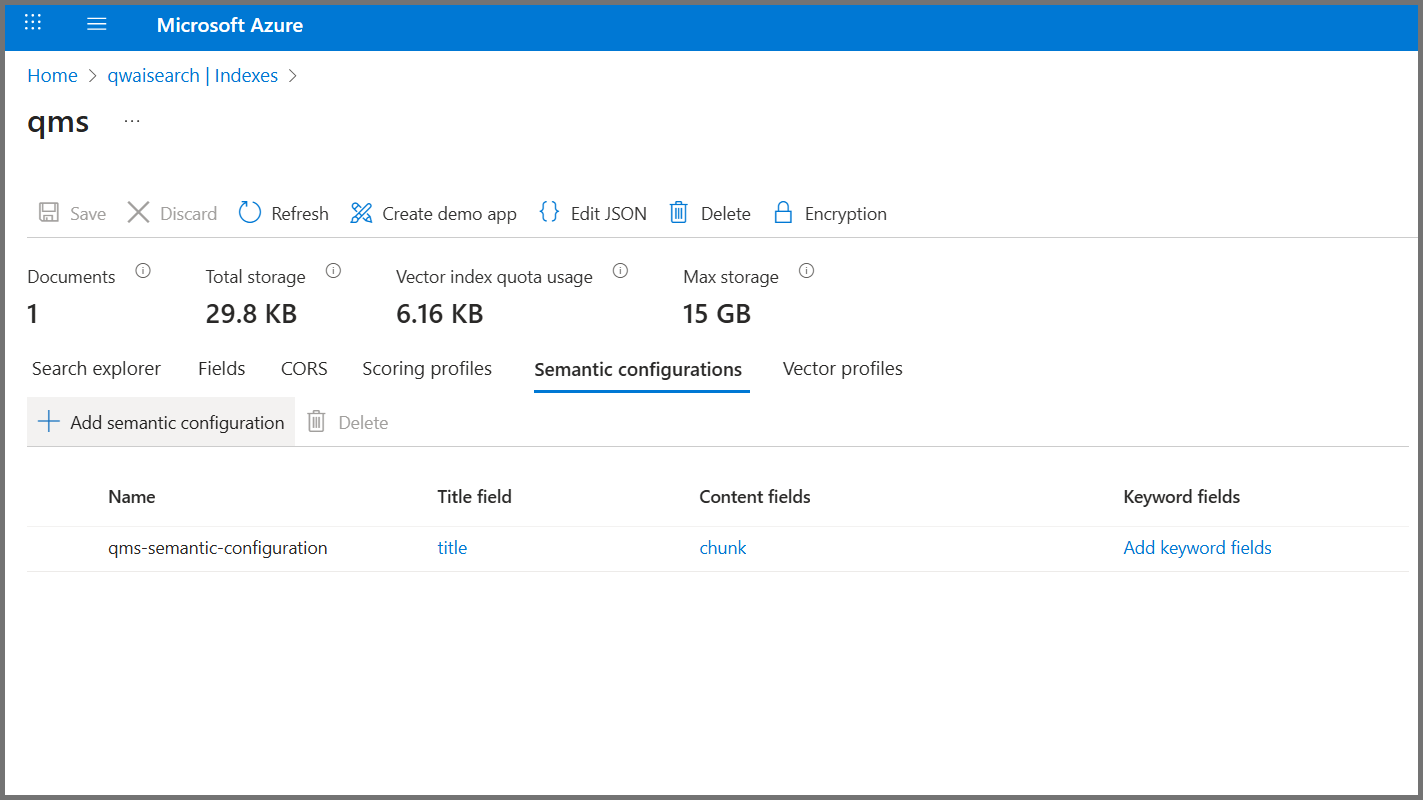
Task: Open the app launcher waffle icon
Action: click(x=33, y=24)
